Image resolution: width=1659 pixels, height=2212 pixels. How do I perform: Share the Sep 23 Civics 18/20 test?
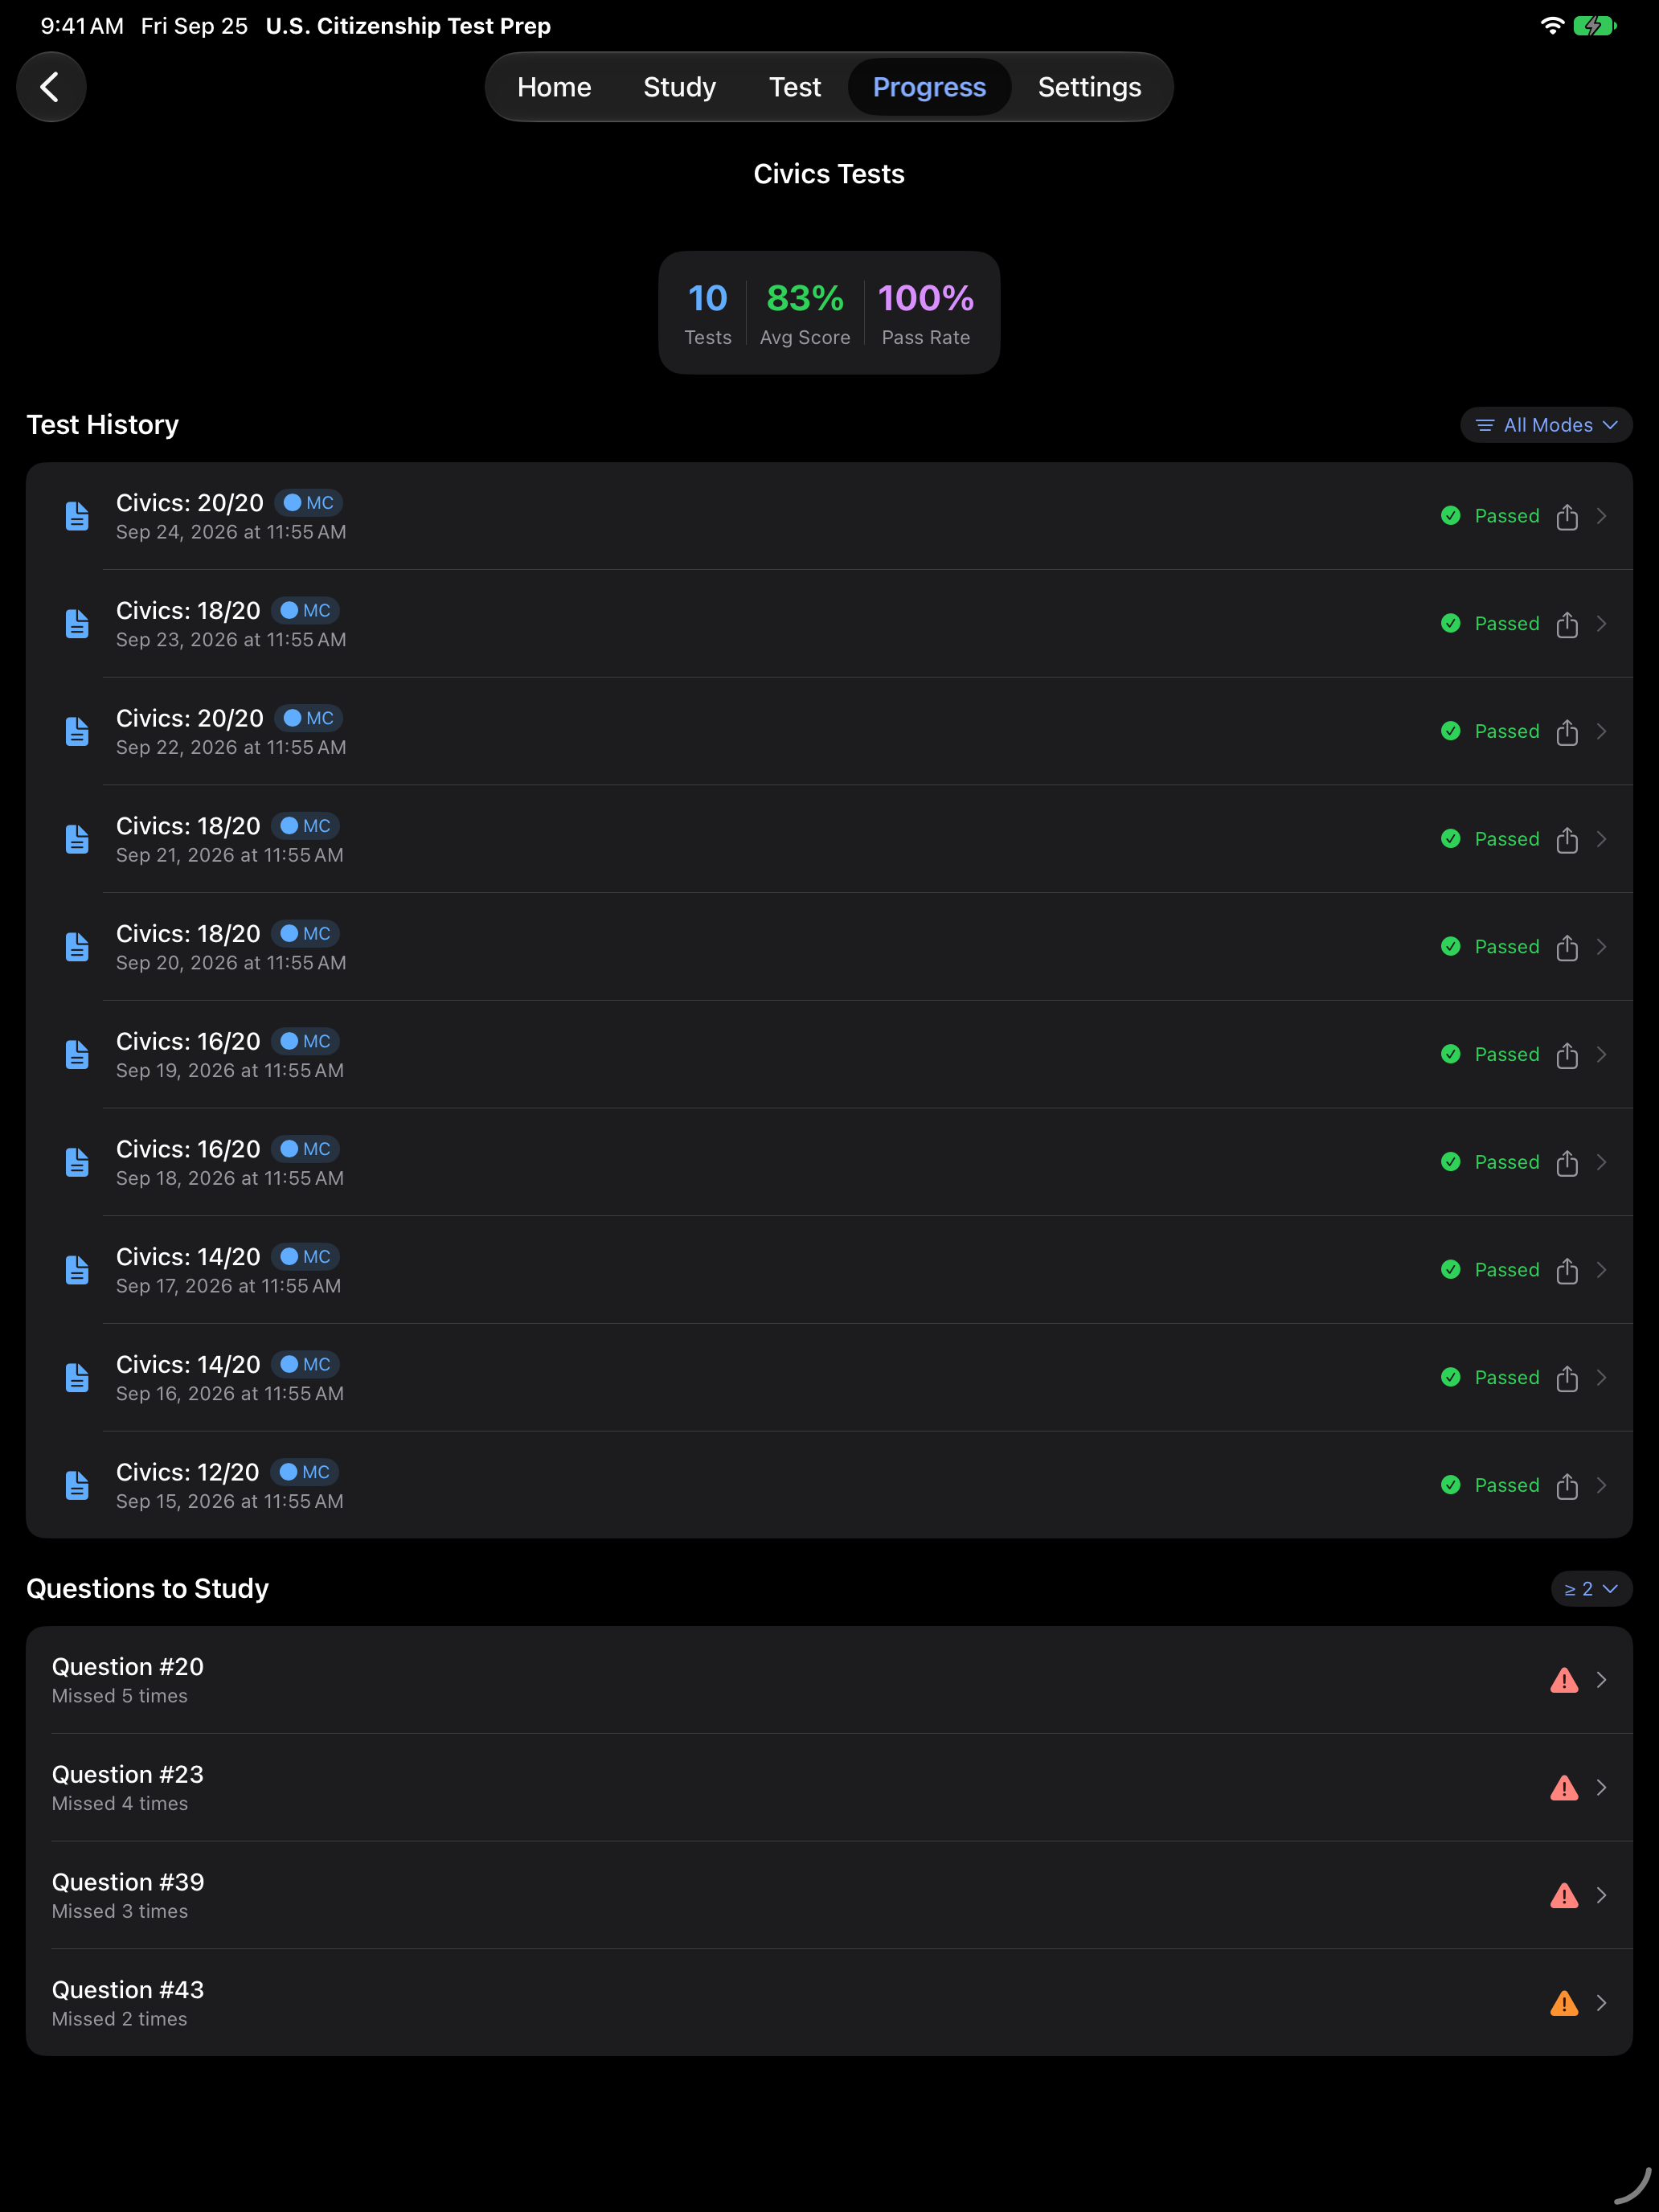tap(1566, 624)
